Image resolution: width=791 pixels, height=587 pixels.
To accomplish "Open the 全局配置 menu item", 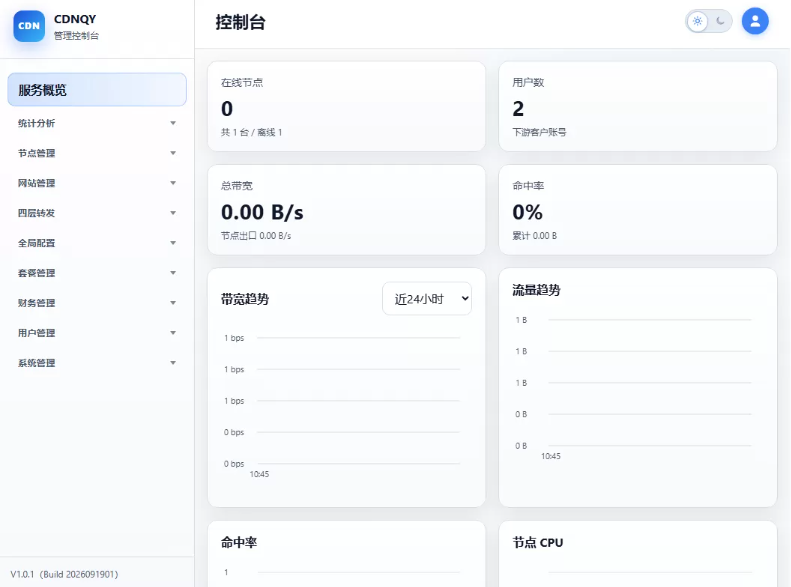I will click(x=97, y=243).
